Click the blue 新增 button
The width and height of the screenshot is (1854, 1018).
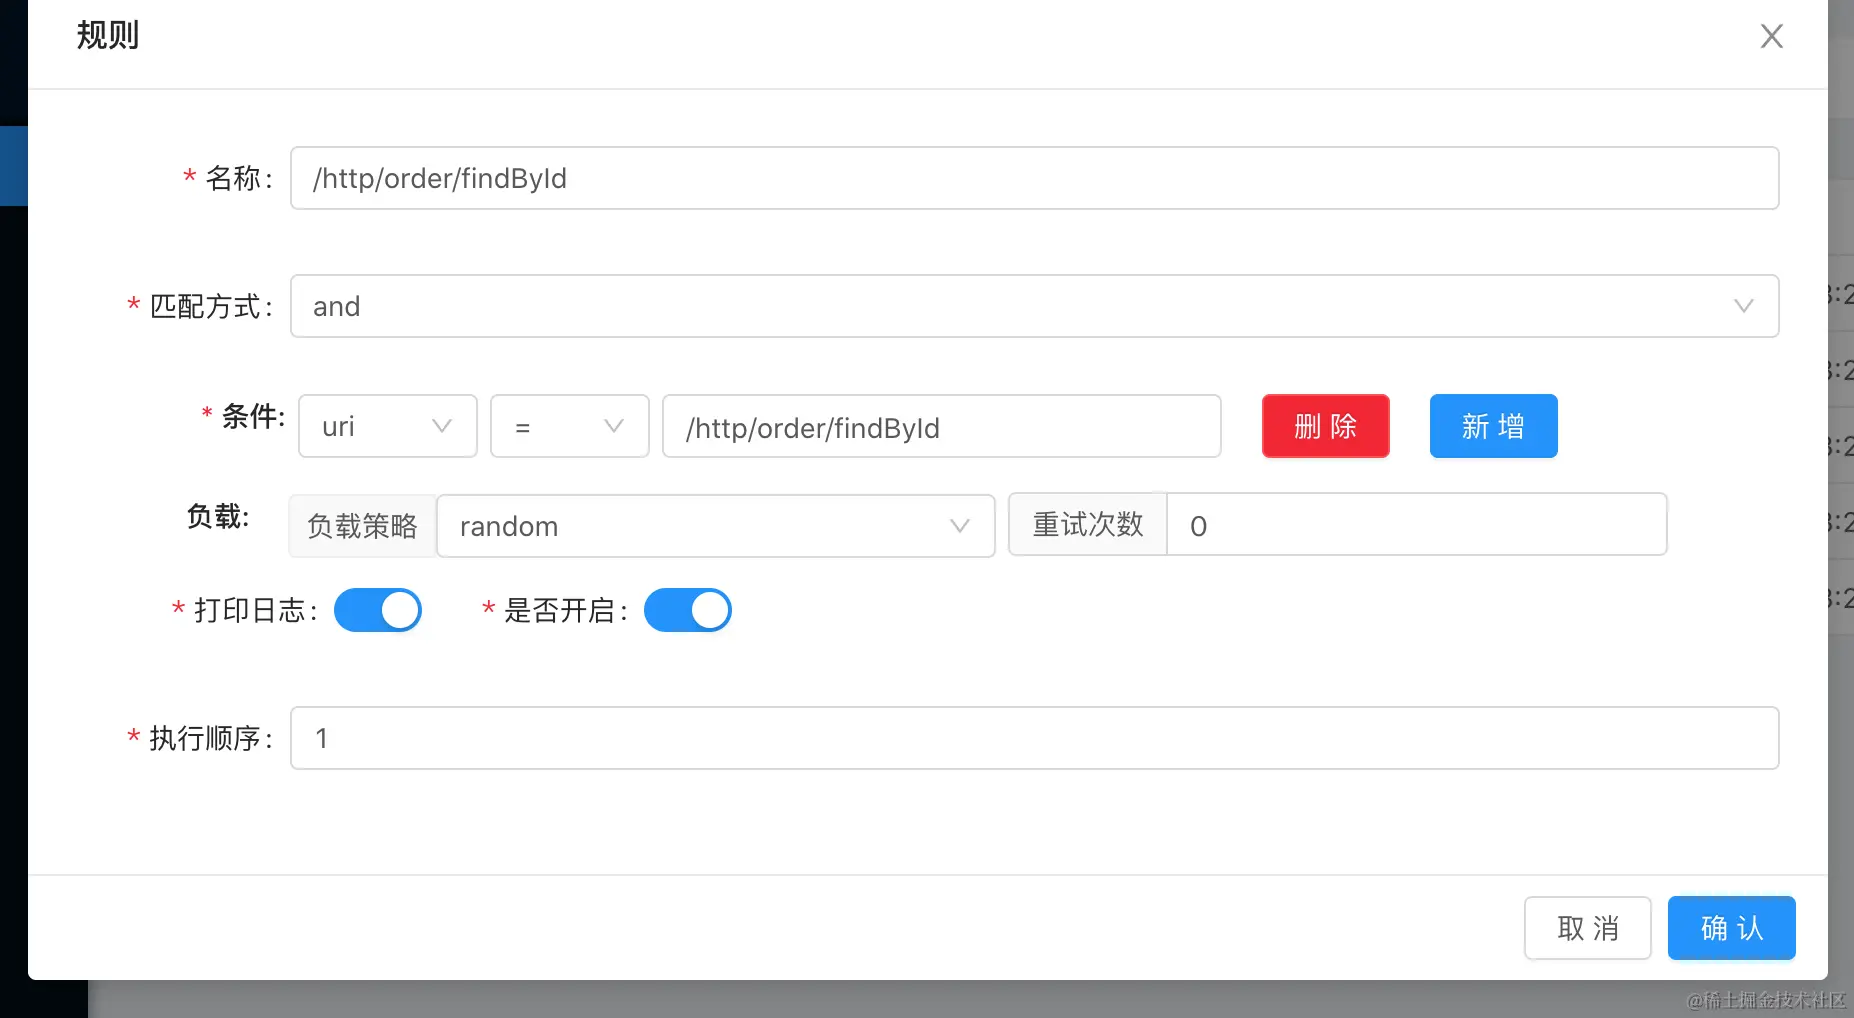(1493, 426)
